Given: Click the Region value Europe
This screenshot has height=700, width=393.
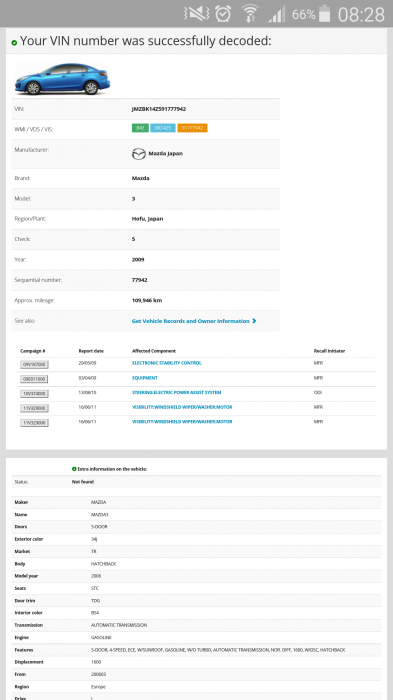Looking at the screenshot, I should [x=98, y=687].
